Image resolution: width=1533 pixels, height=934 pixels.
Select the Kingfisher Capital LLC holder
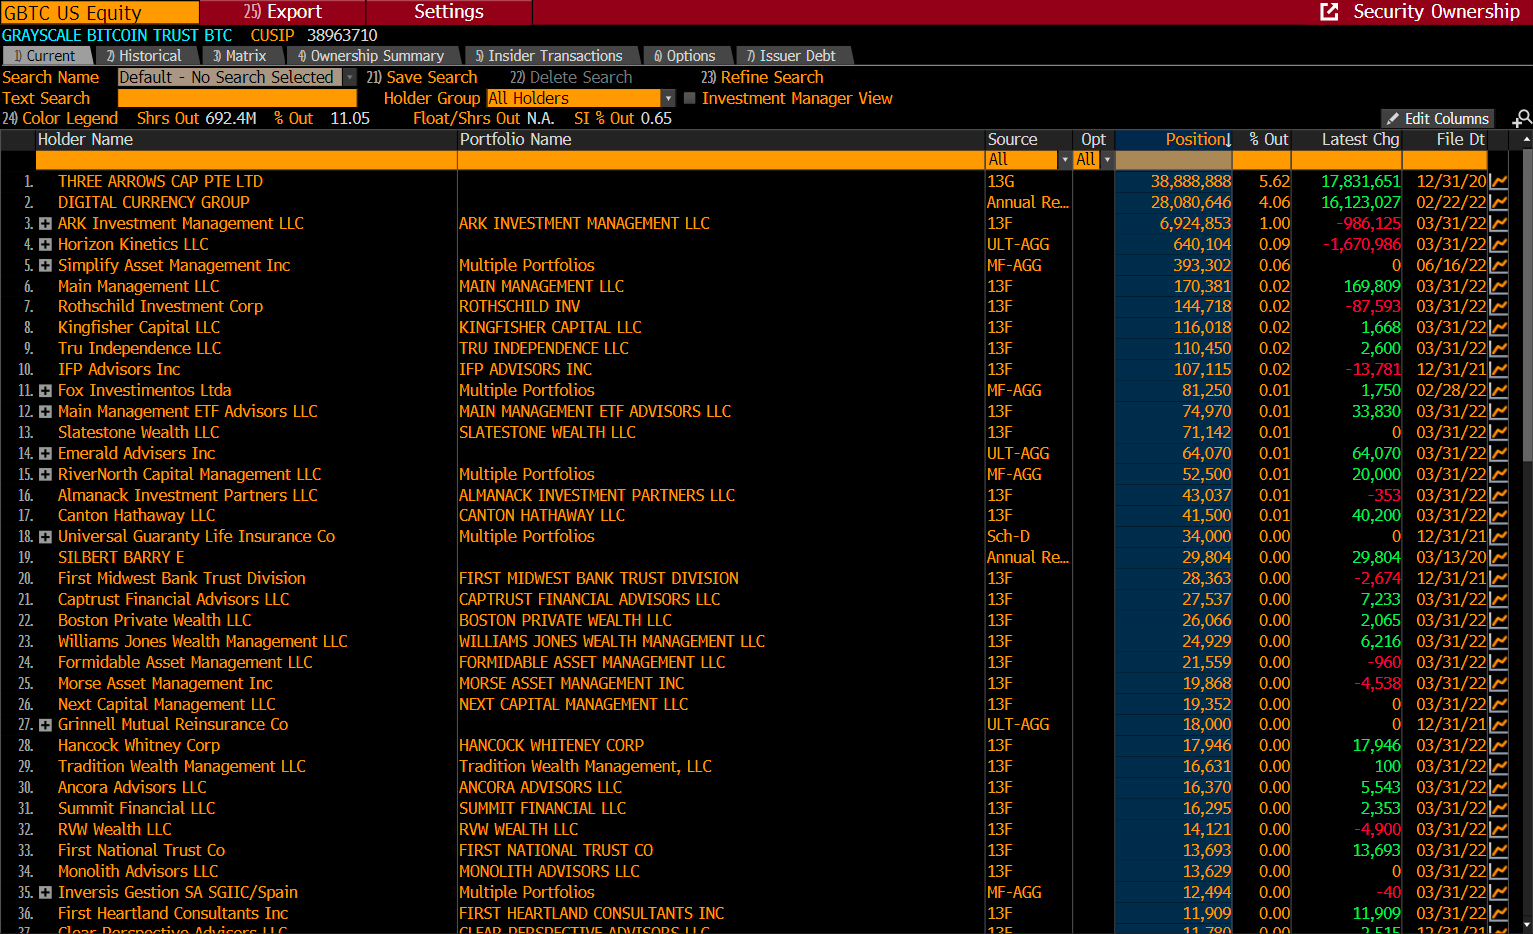pos(138,328)
